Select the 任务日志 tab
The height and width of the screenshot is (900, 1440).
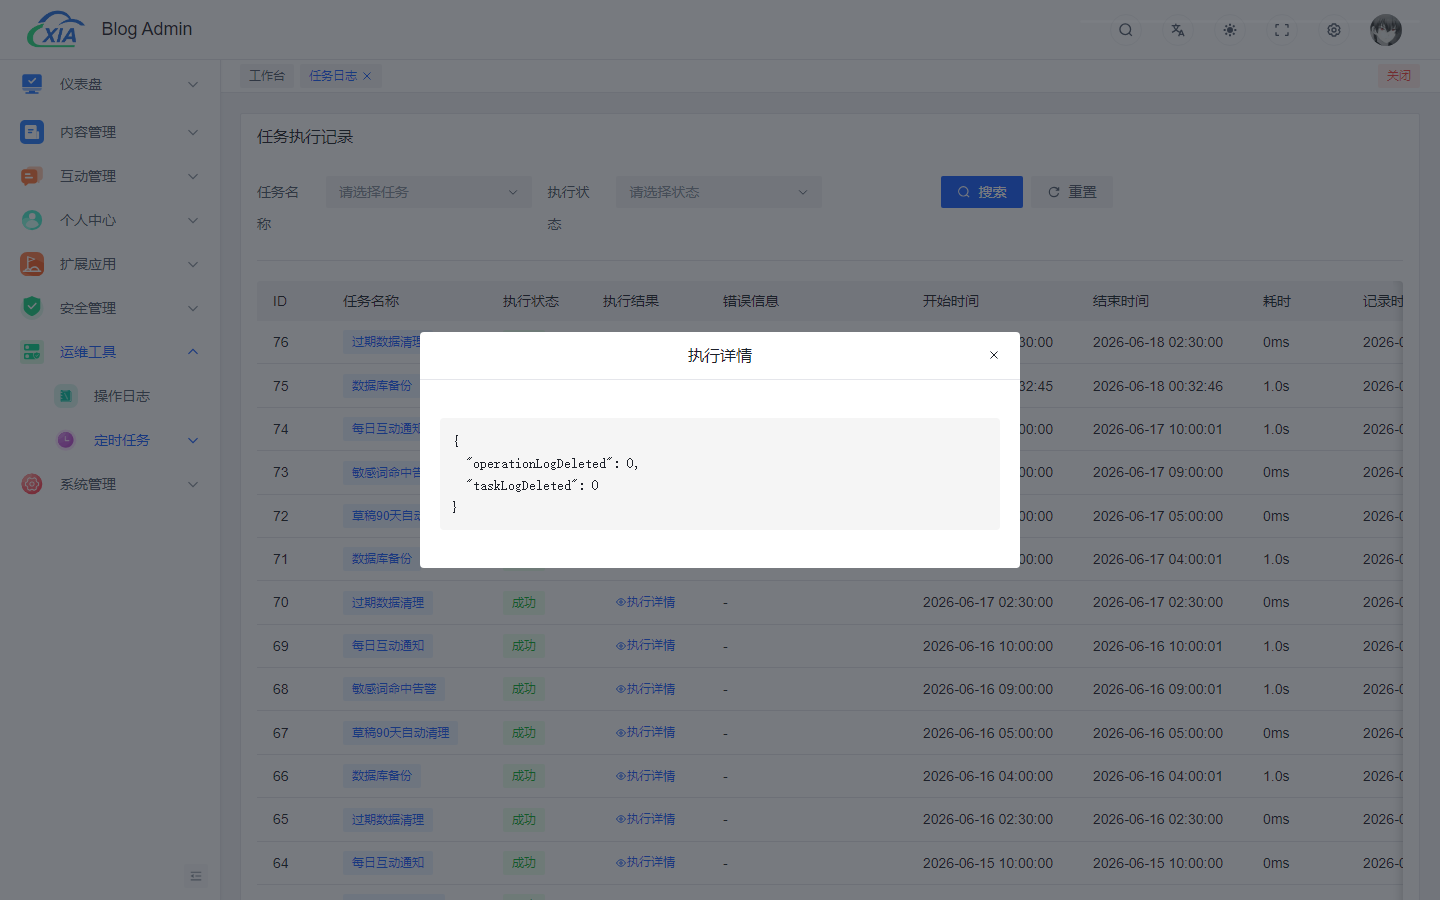click(333, 76)
